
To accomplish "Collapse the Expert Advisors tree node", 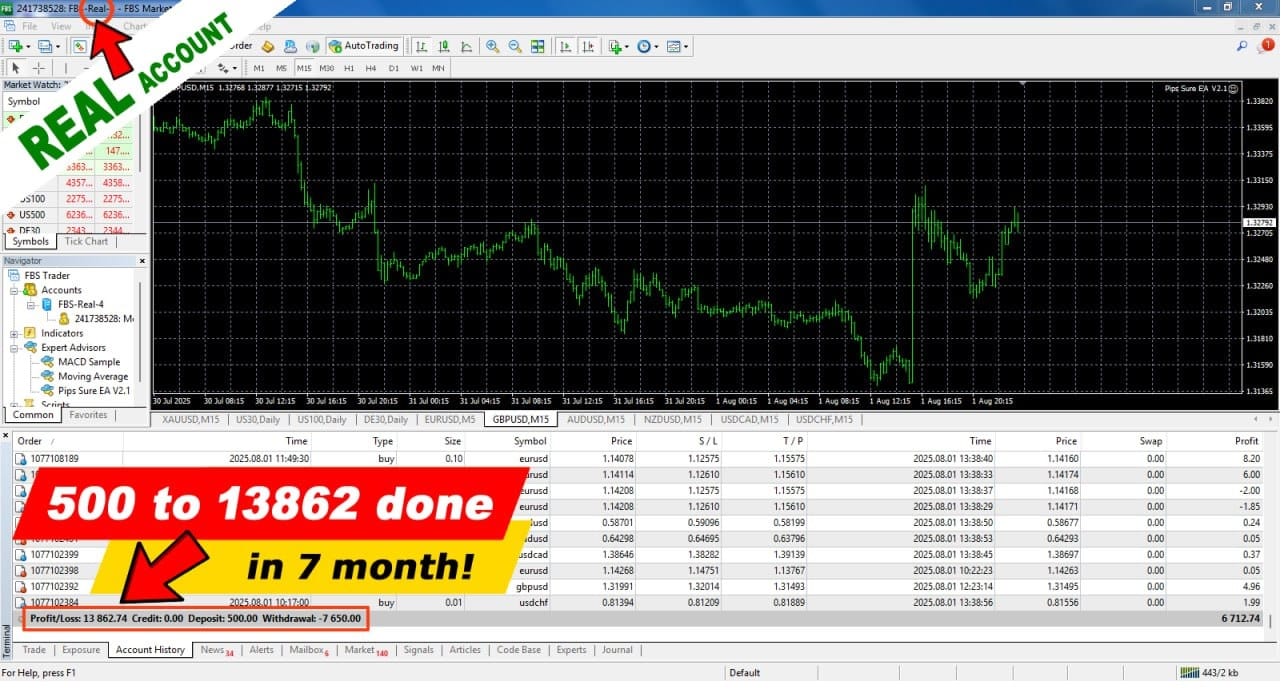I will pos(15,348).
